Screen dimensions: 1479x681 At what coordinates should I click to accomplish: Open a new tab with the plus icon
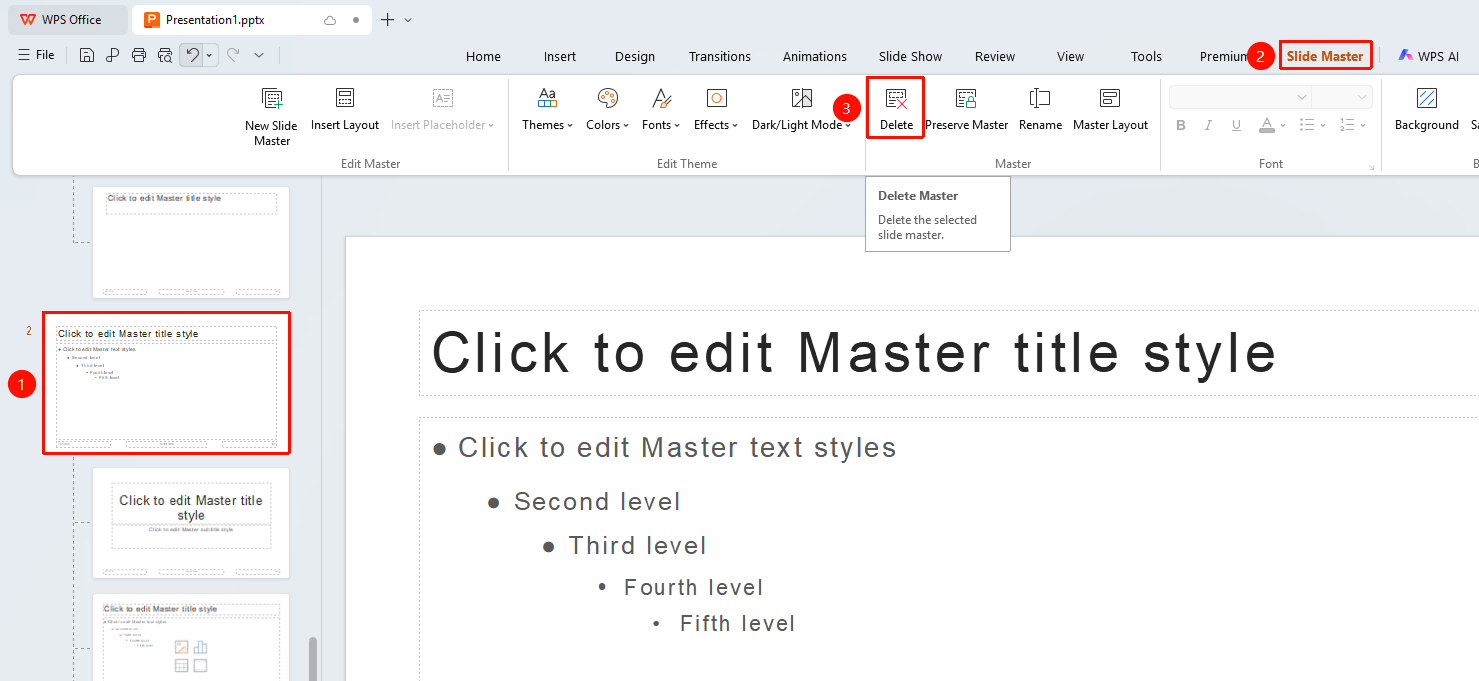[x=388, y=20]
